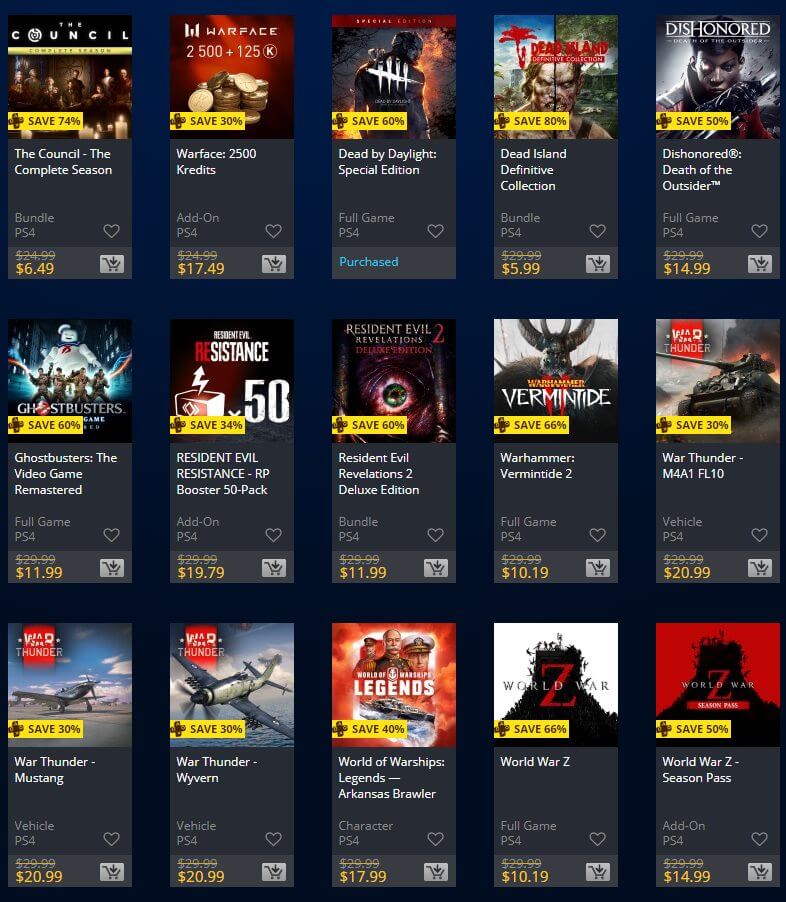
Task: Add RESIDENT EVIL RESISTANCE Booster to cart
Action: pyautogui.click(x=274, y=568)
